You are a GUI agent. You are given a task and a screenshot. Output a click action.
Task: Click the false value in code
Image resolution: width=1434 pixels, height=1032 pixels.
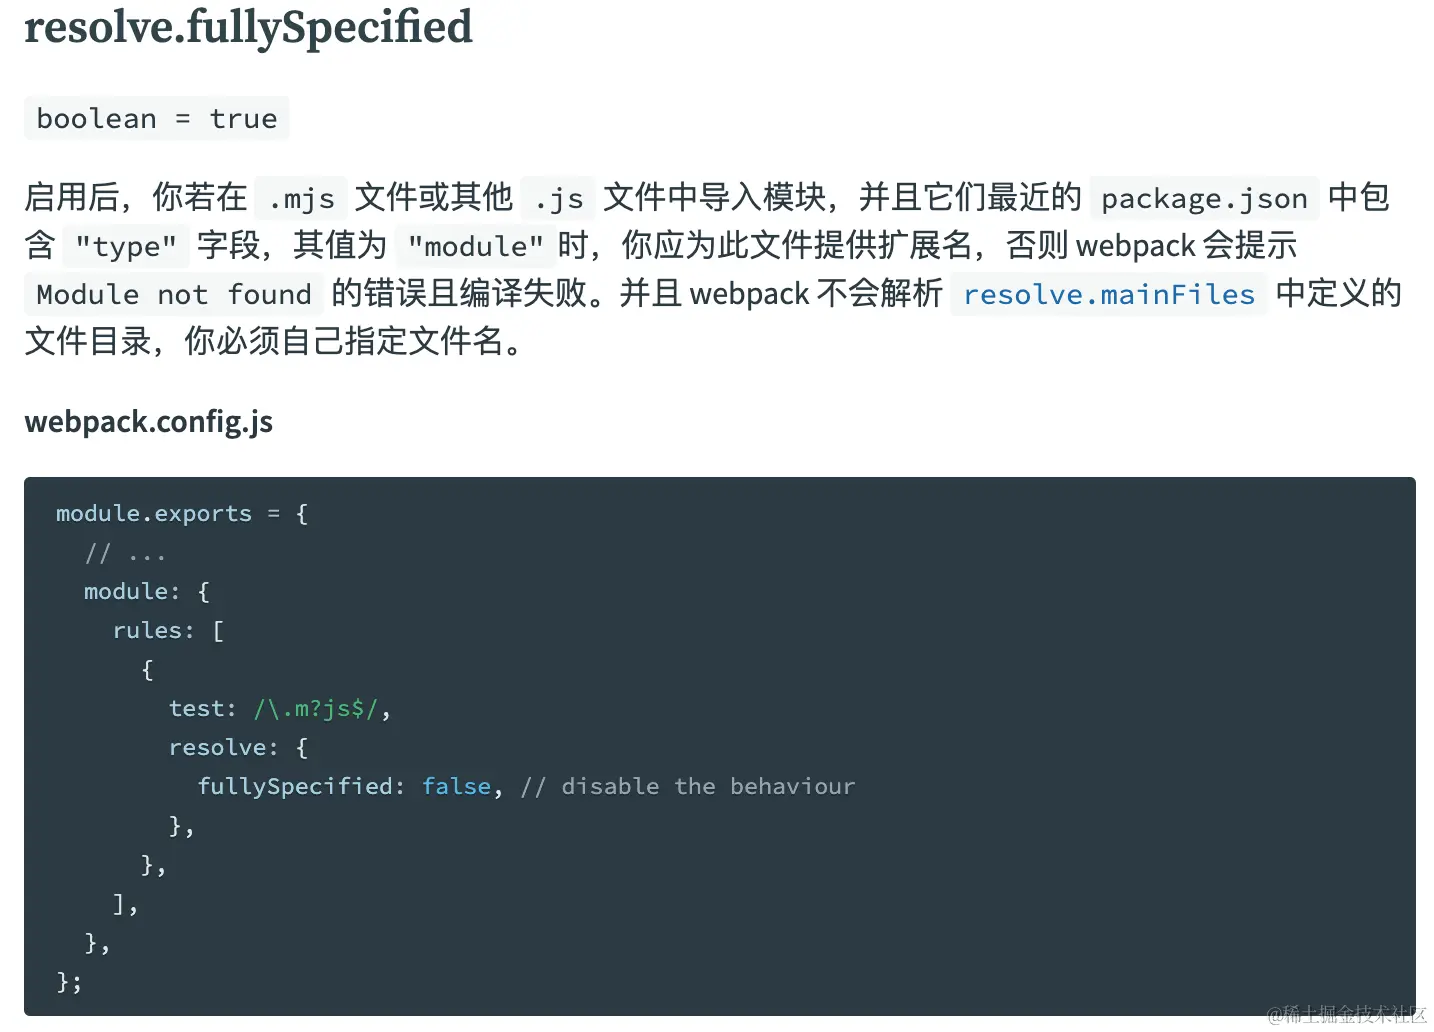click(x=456, y=787)
